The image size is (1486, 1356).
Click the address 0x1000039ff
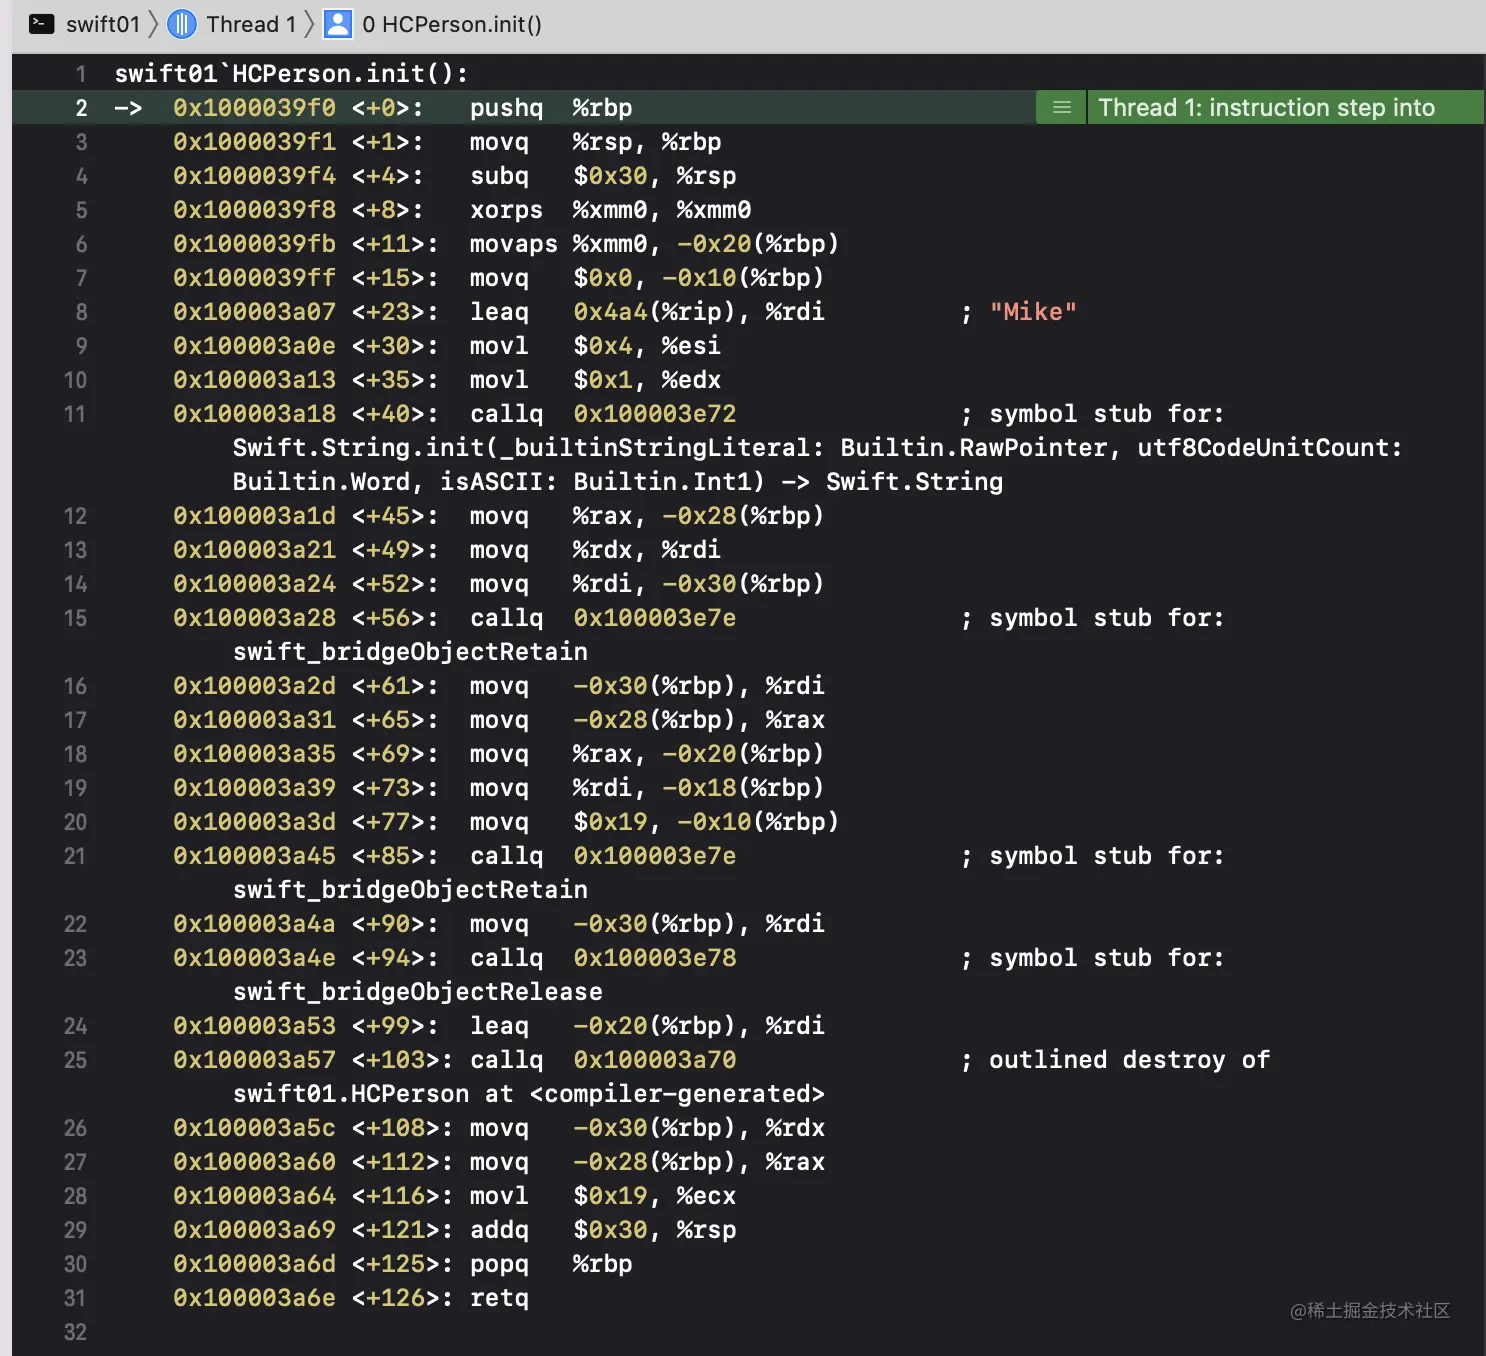pyautogui.click(x=254, y=278)
